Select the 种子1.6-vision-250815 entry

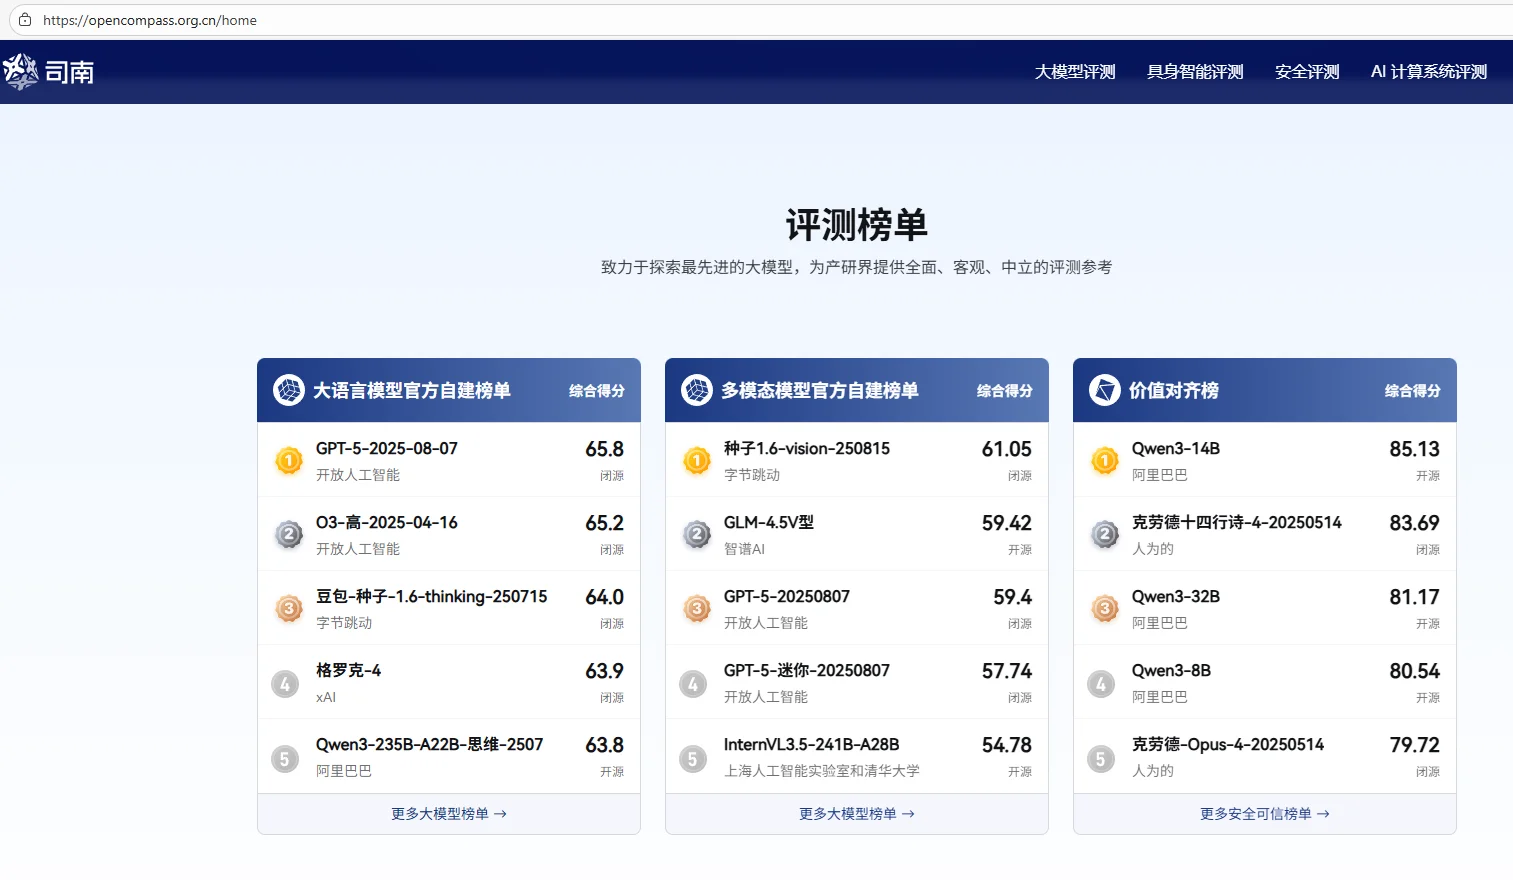pyautogui.click(x=856, y=460)
